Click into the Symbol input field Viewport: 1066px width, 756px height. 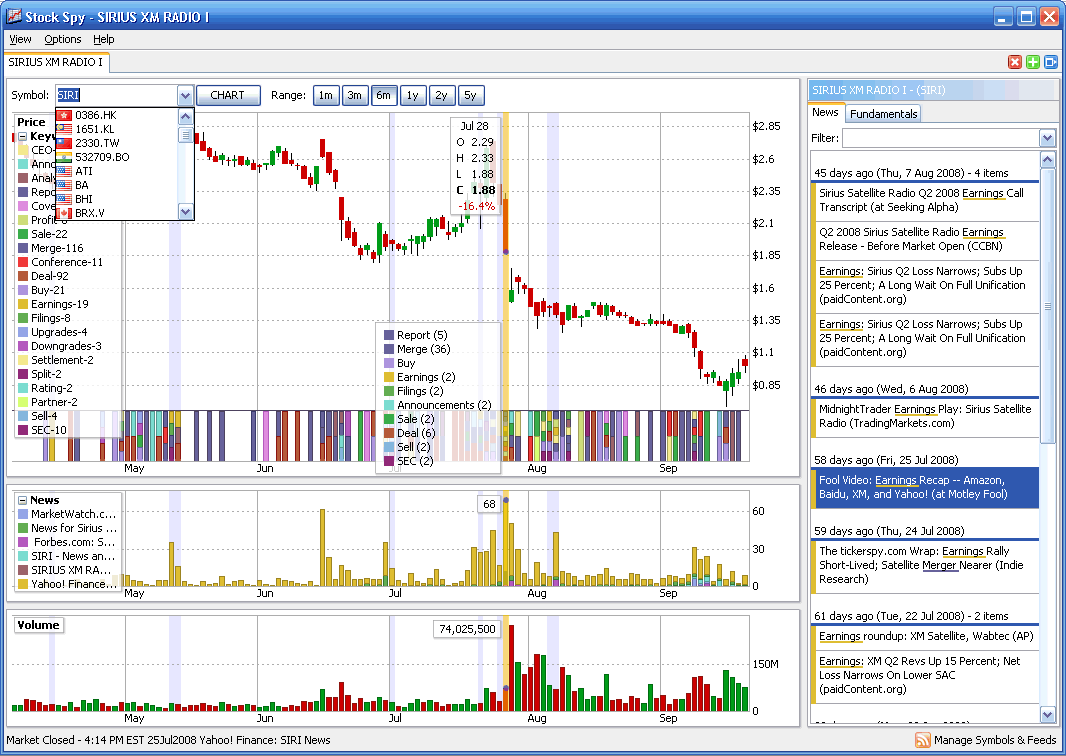[x=116, y=95]
